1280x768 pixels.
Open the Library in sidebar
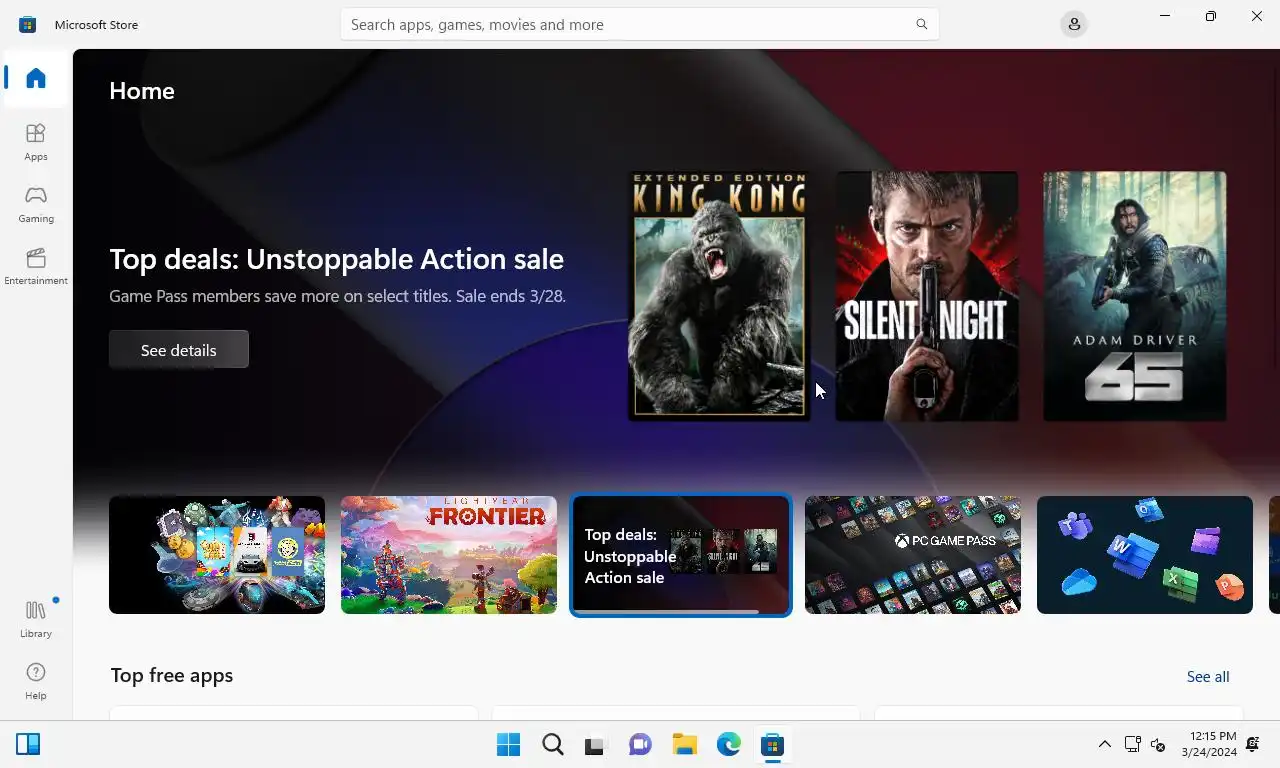point(36,619)
